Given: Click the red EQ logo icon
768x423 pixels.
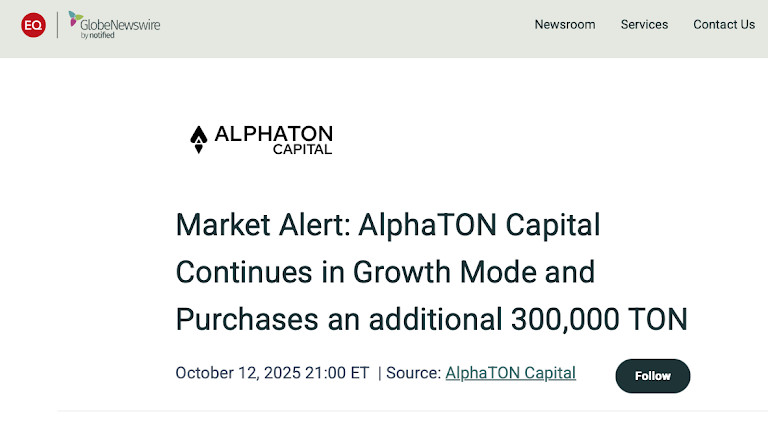Looking at the screenshot, I should (x=33, y=25).
